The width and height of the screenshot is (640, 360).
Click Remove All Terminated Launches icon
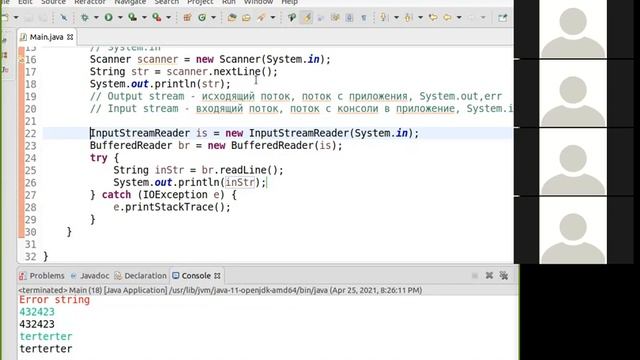504,276
